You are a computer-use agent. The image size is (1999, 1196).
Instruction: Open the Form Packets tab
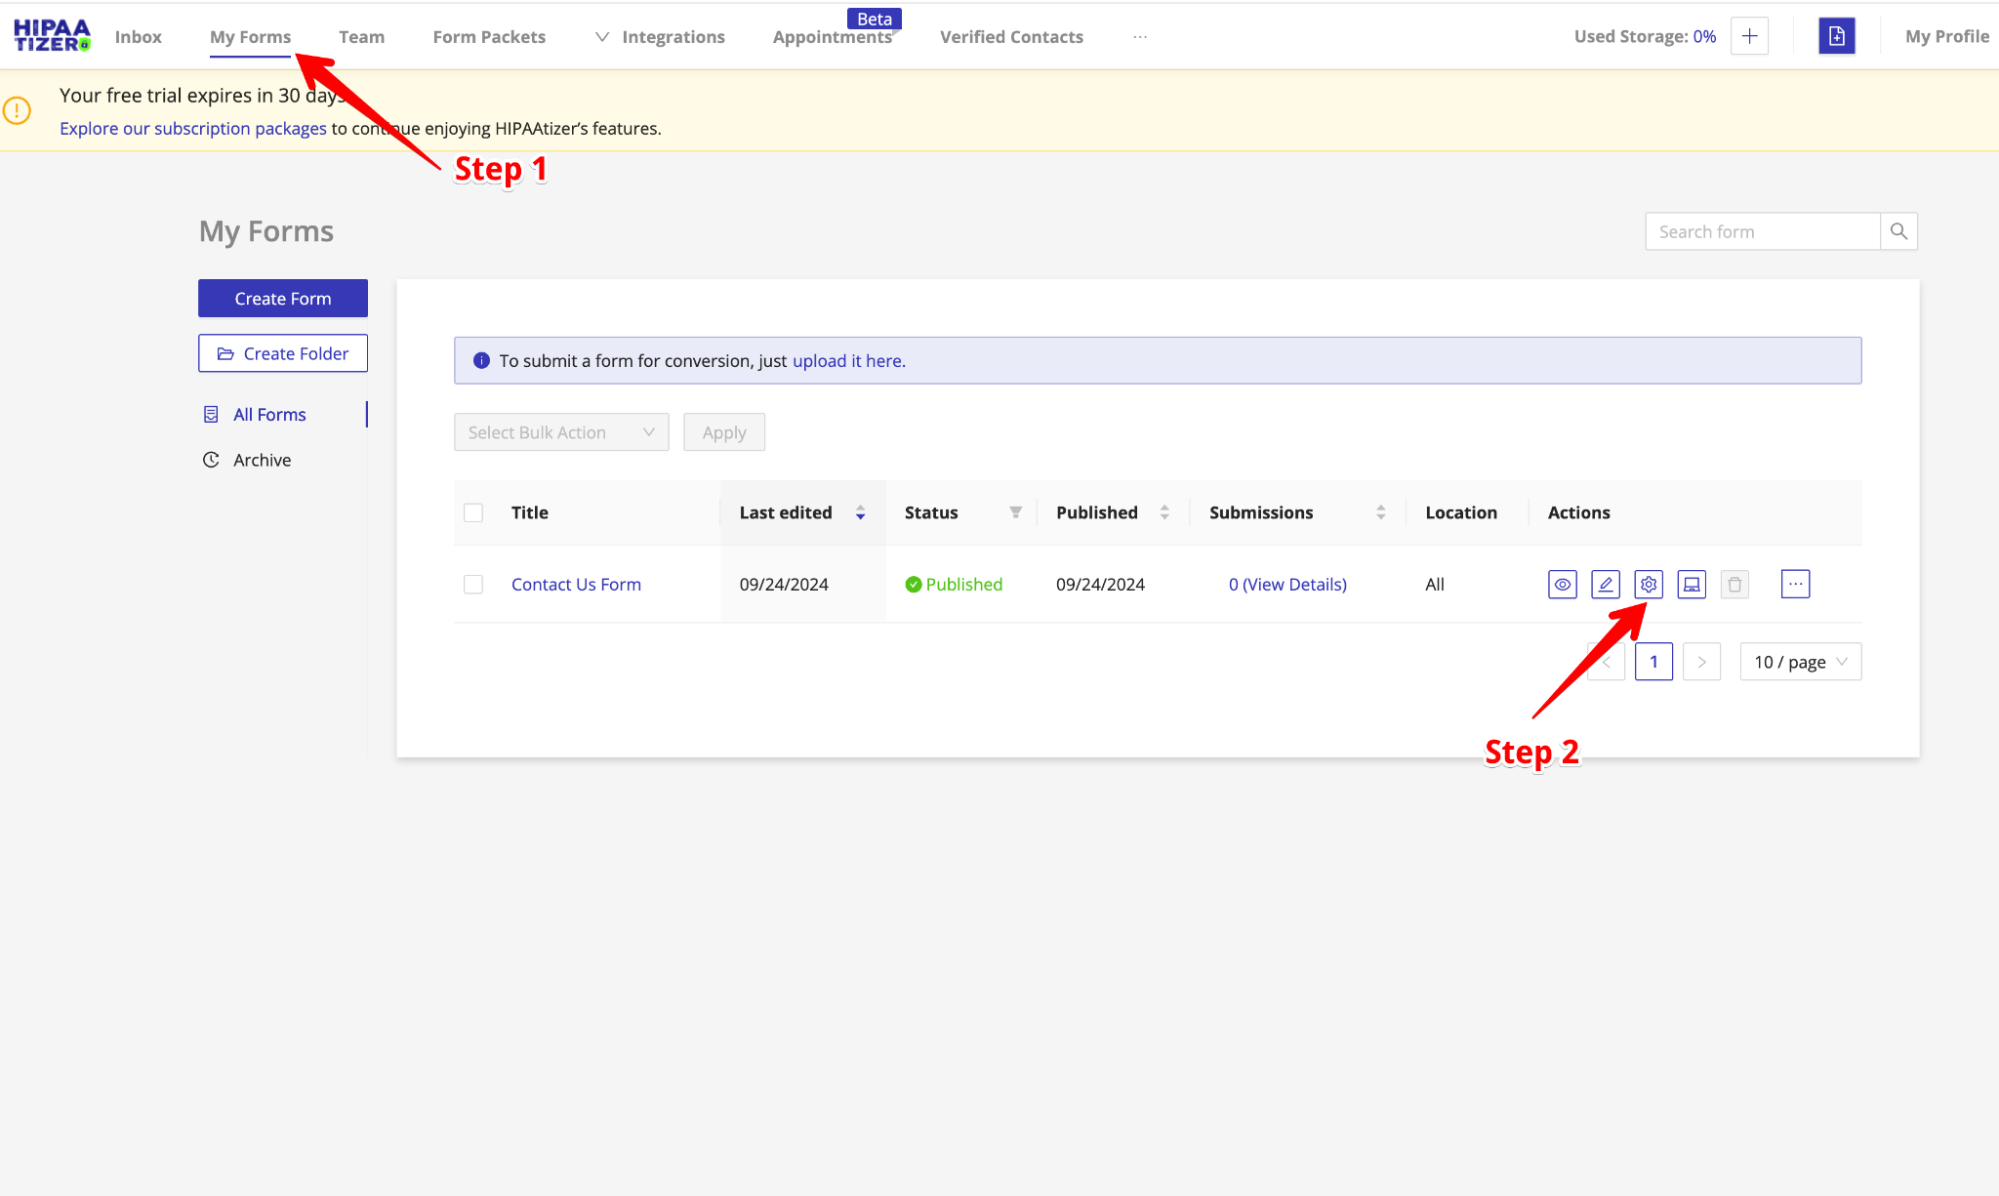click(489, 37)
